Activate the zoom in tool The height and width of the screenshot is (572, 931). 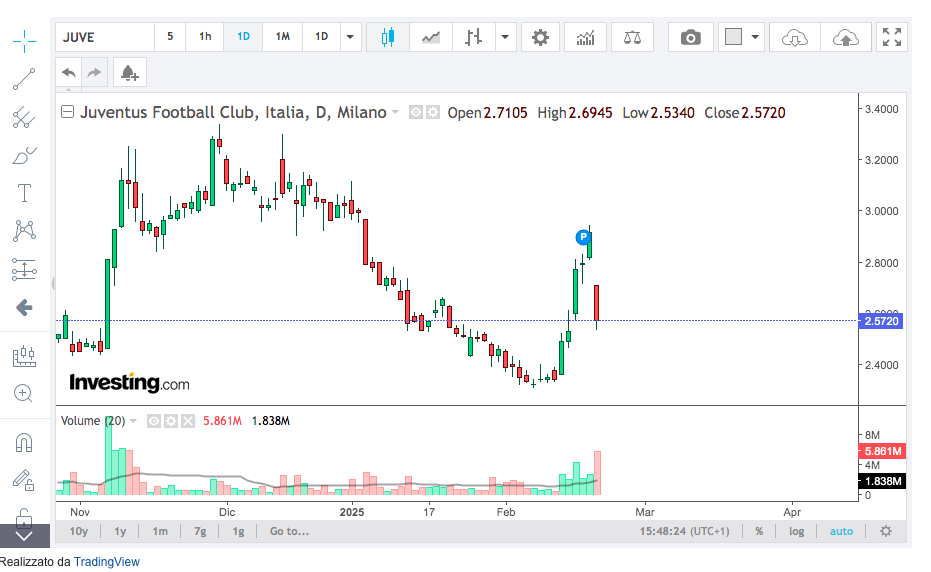(23, 393)
